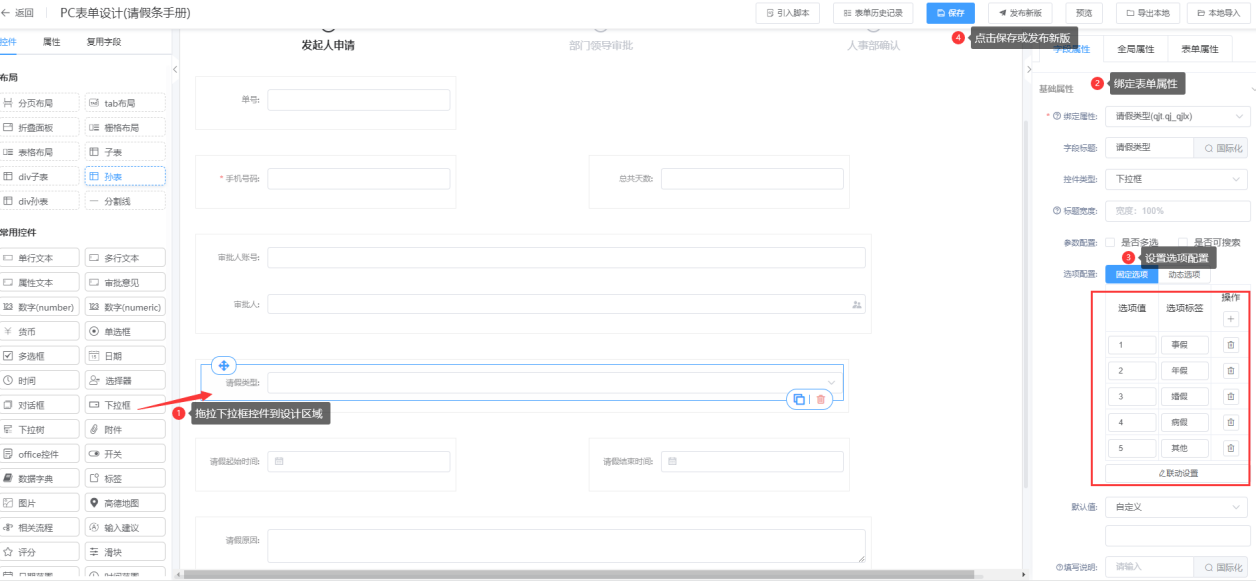Delete the 其他 option row

tap(1230, 448)
